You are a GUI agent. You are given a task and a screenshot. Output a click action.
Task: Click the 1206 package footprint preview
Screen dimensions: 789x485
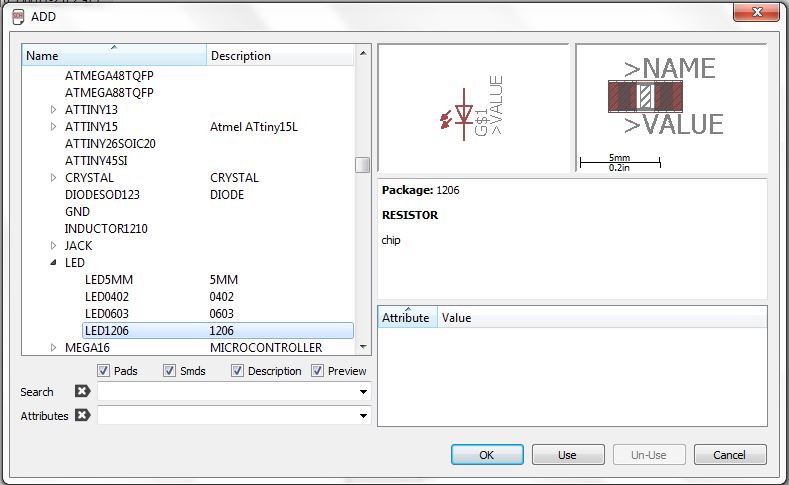point(671,108)
